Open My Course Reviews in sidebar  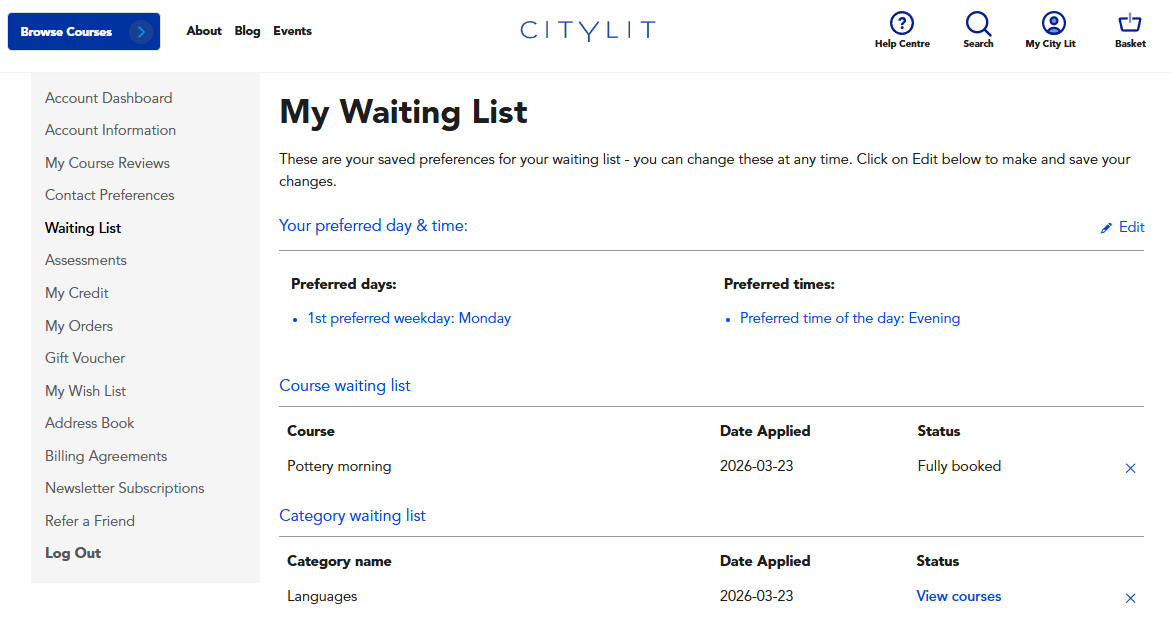click(x=107, y=163)
